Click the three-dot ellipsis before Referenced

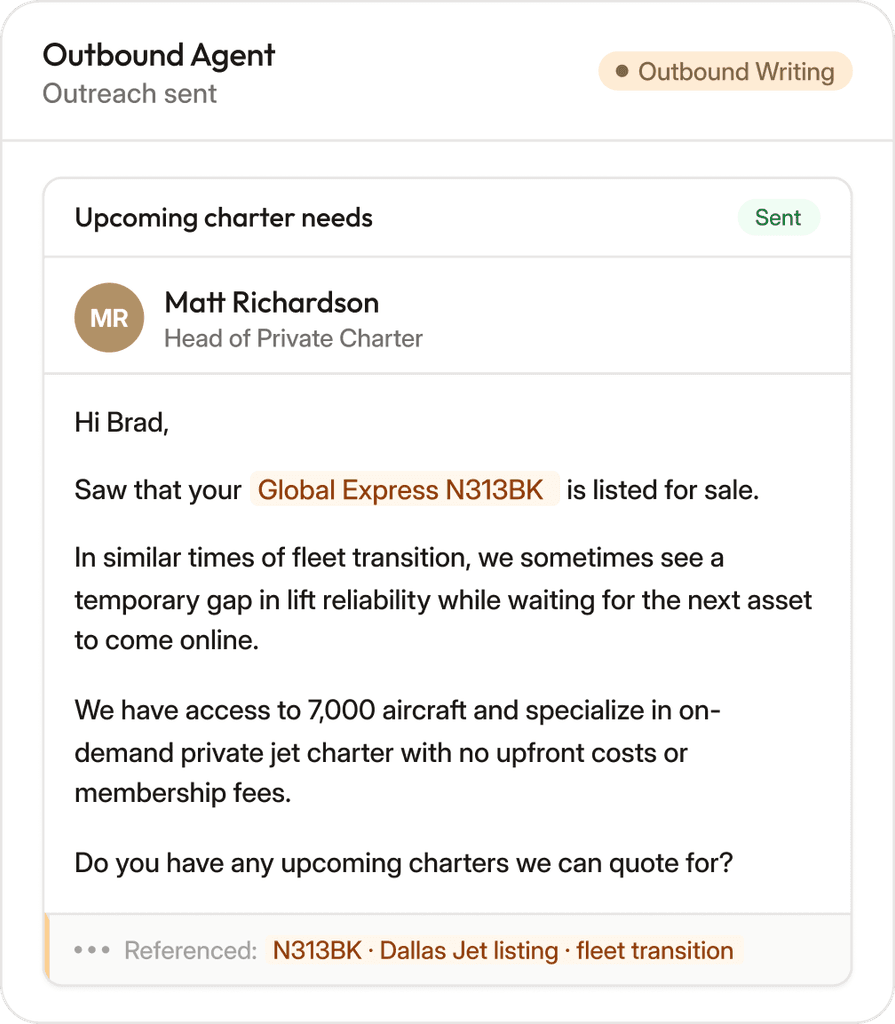91,950
